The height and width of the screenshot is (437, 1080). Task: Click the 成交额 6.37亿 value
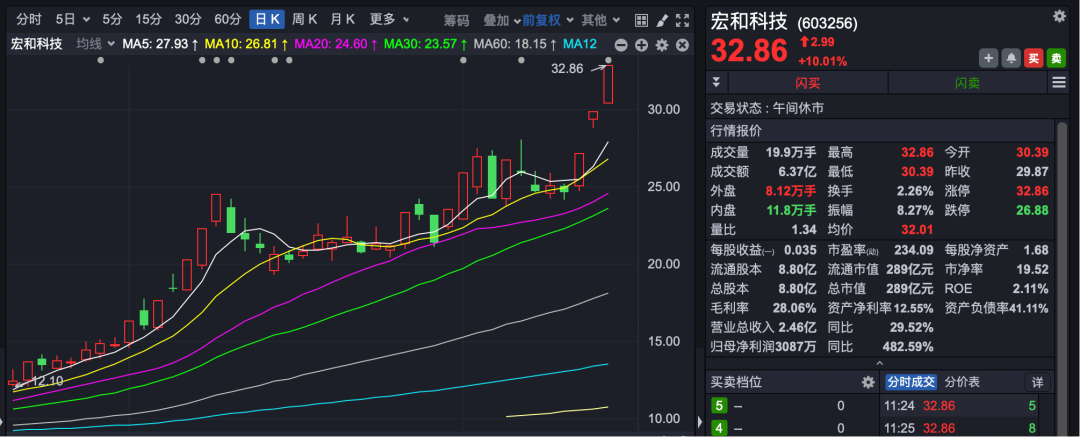pos(796,172)
